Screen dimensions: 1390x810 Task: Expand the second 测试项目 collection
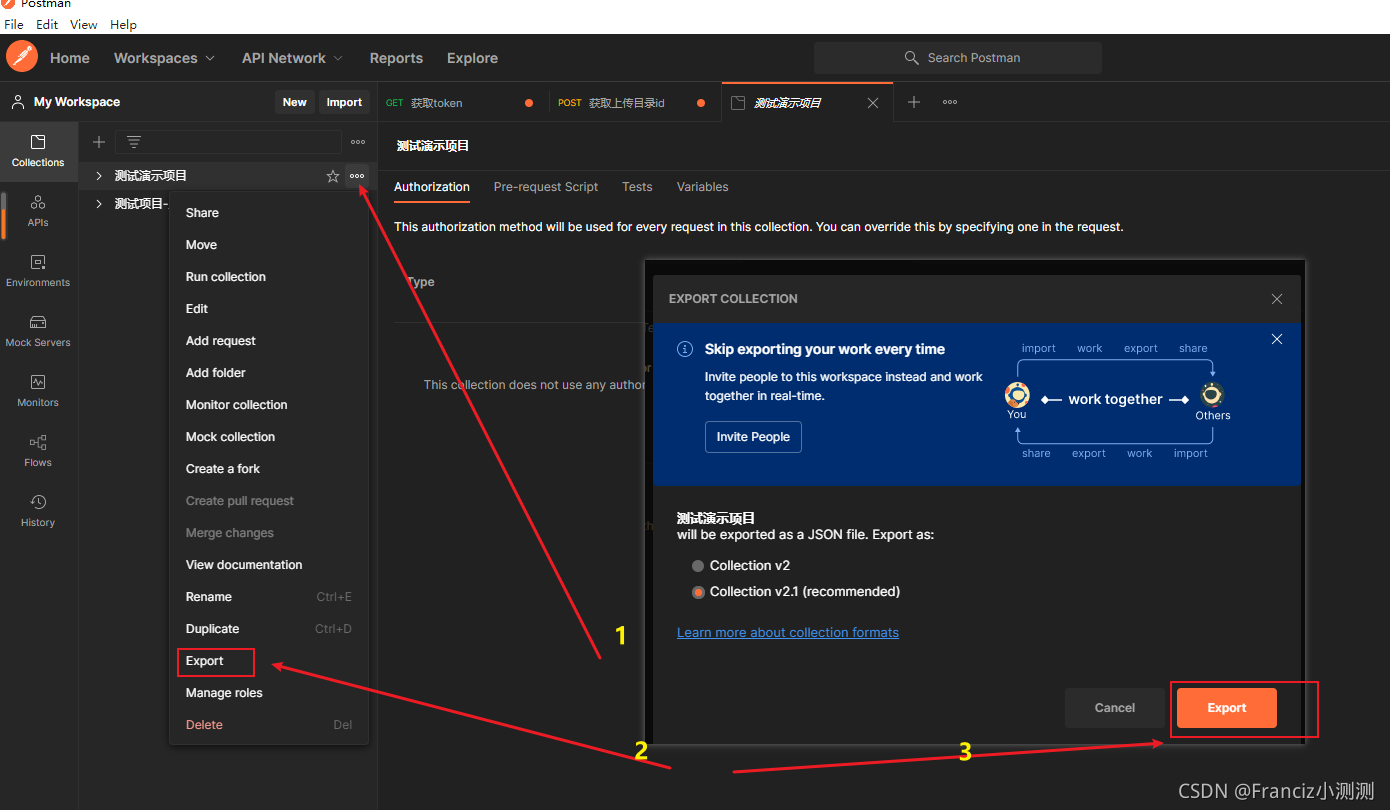coord(99,204)
